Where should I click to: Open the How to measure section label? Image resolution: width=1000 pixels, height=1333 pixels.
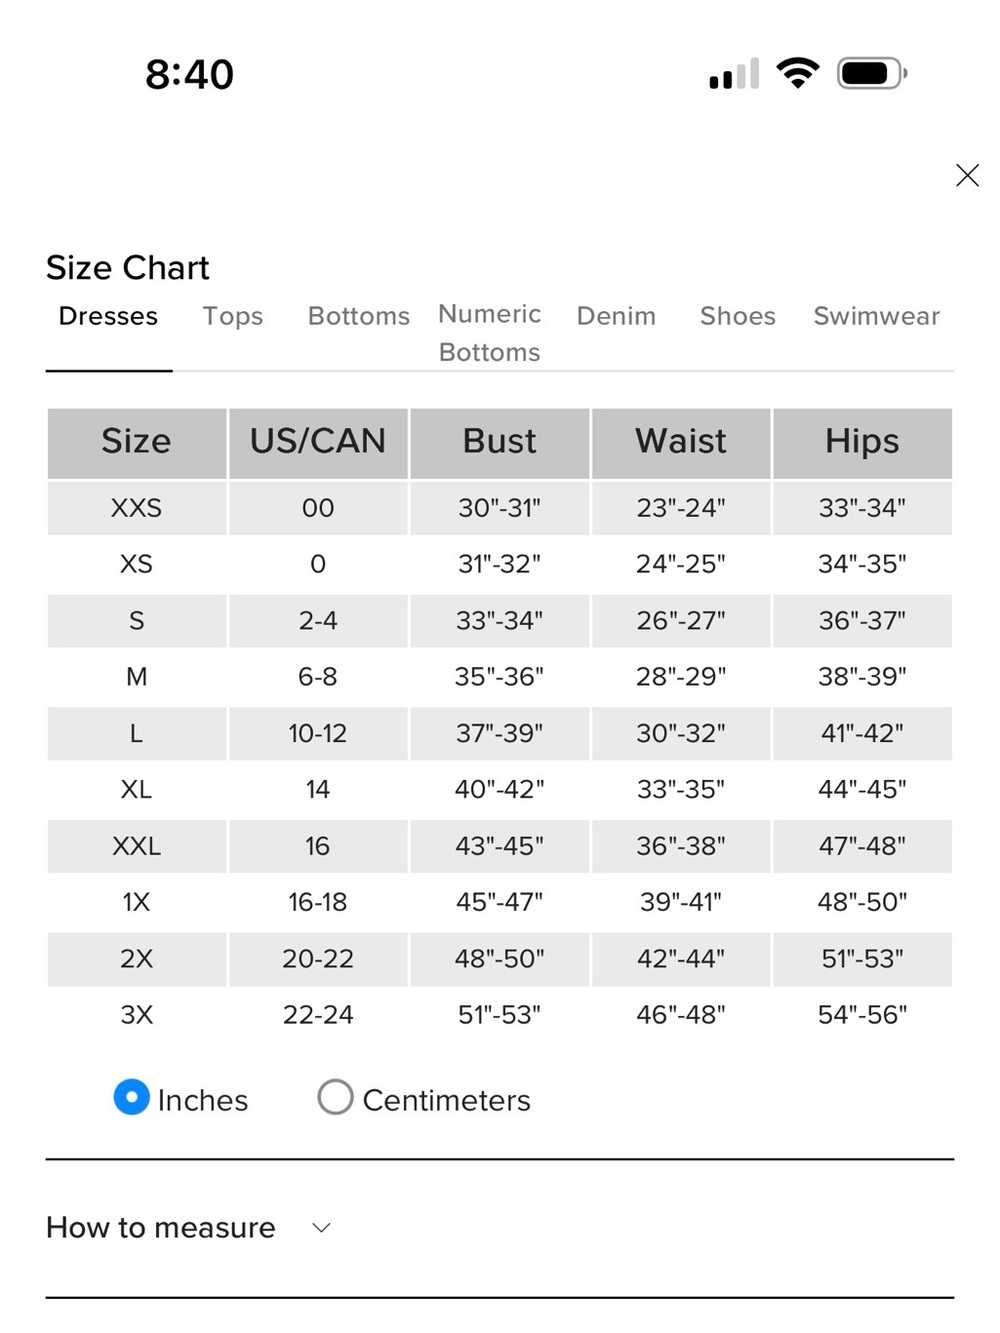point(161,1227)
